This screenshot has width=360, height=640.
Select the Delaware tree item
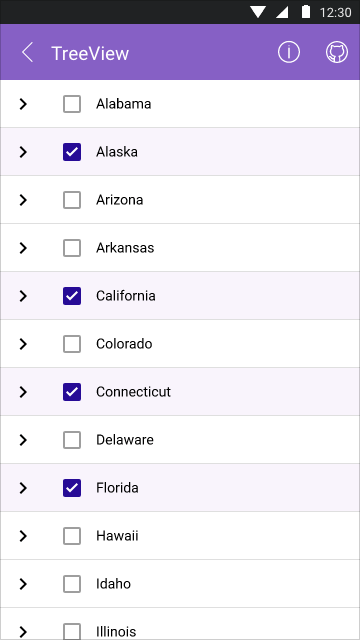point(180,440)
